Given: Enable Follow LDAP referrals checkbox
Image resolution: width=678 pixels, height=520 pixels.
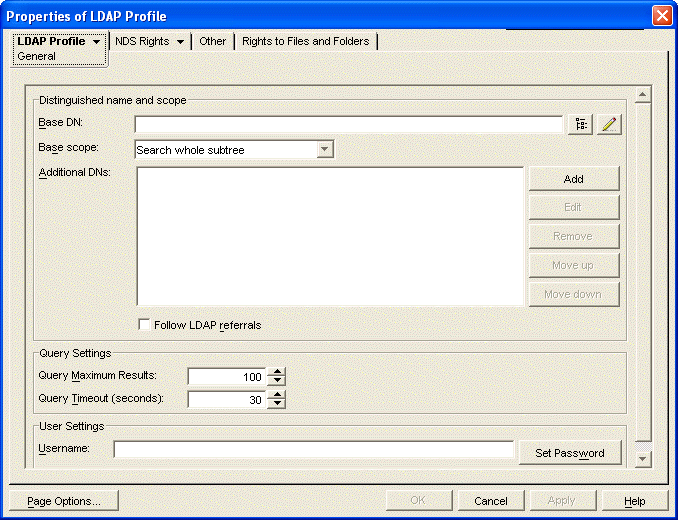Looking at the screenshot, I should tap(144, 325).
